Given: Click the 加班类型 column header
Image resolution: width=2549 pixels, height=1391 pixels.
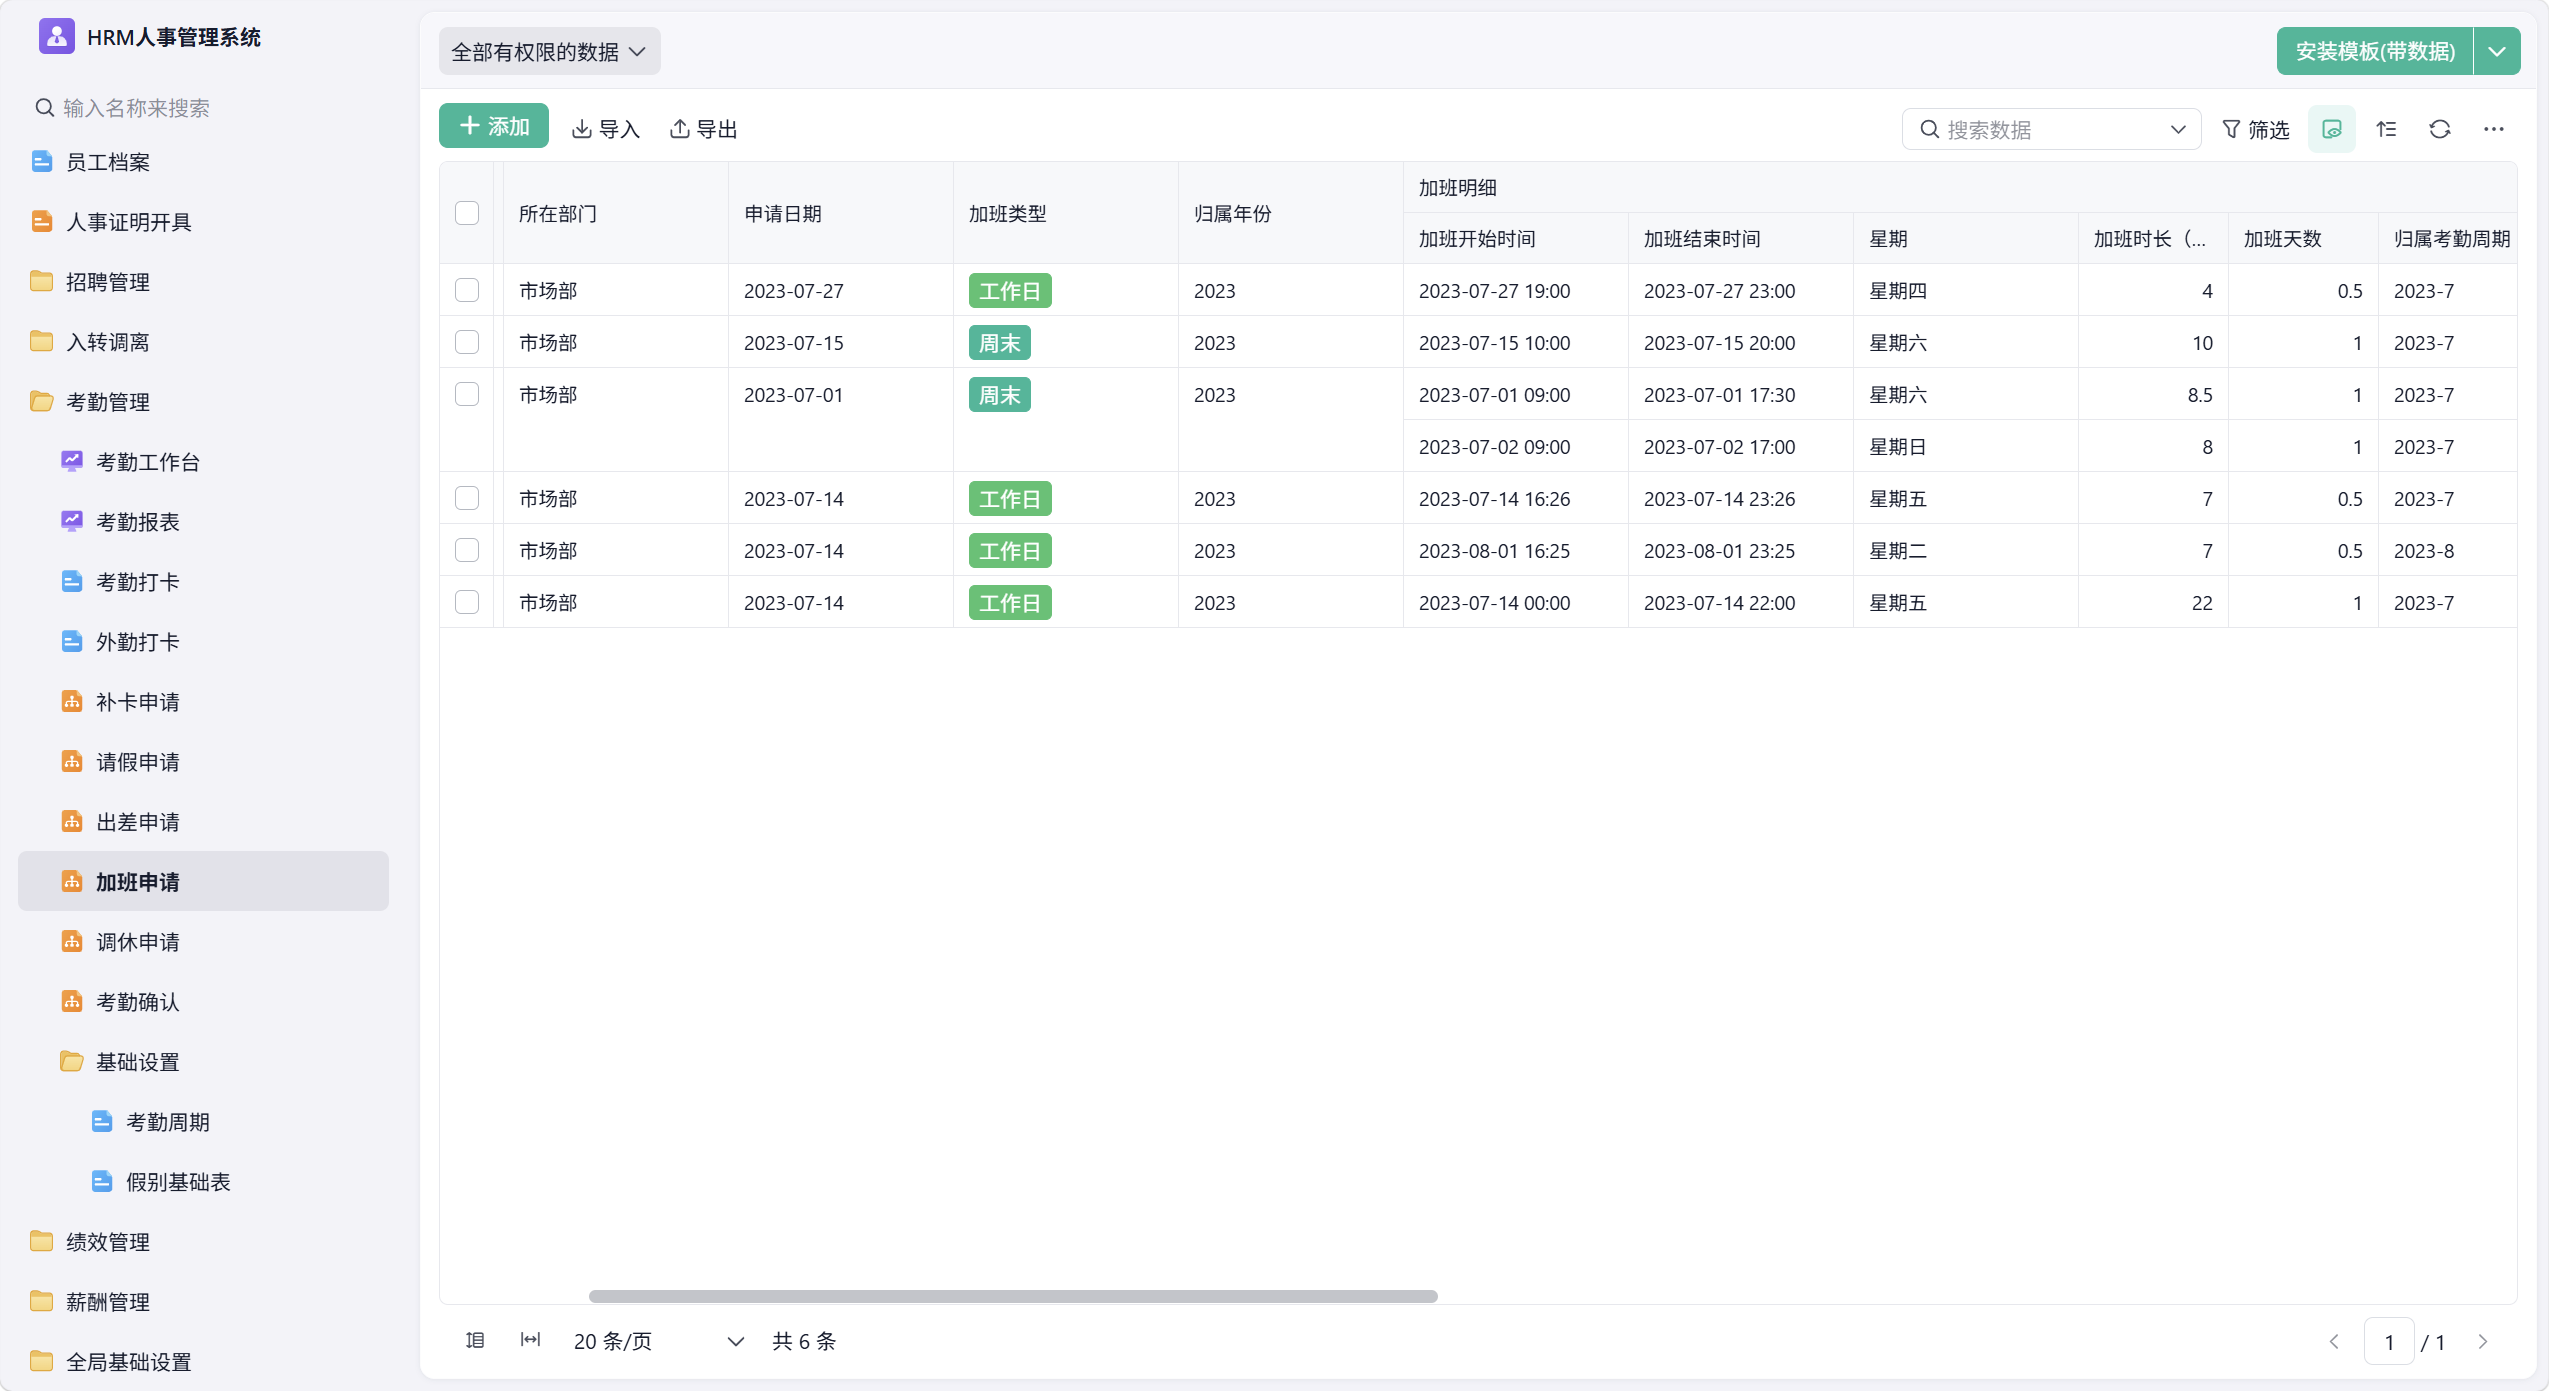Looking at the screenshot, I should 1065,213.
